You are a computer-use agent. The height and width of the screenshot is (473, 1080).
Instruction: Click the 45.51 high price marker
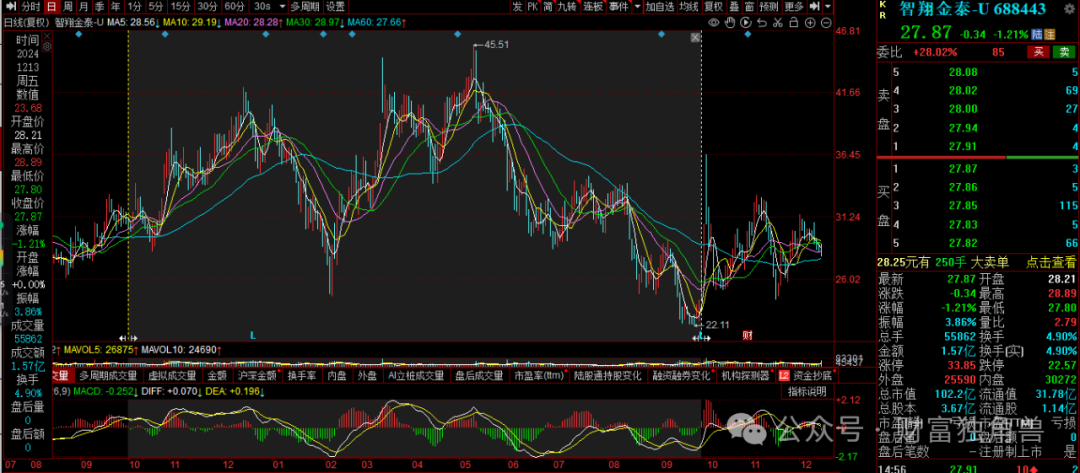(495, 45)
